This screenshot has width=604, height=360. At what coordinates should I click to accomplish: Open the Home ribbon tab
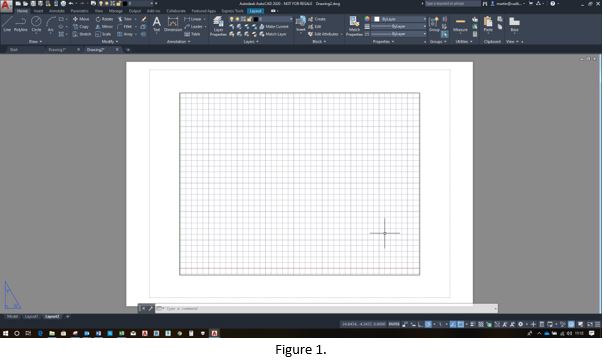(x=22, y=11)
